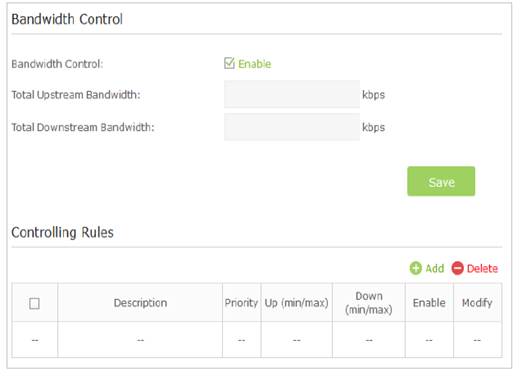The image size is (522, 376).
Task: Click the red minus Delete icon
Action: tap(457, 268)
